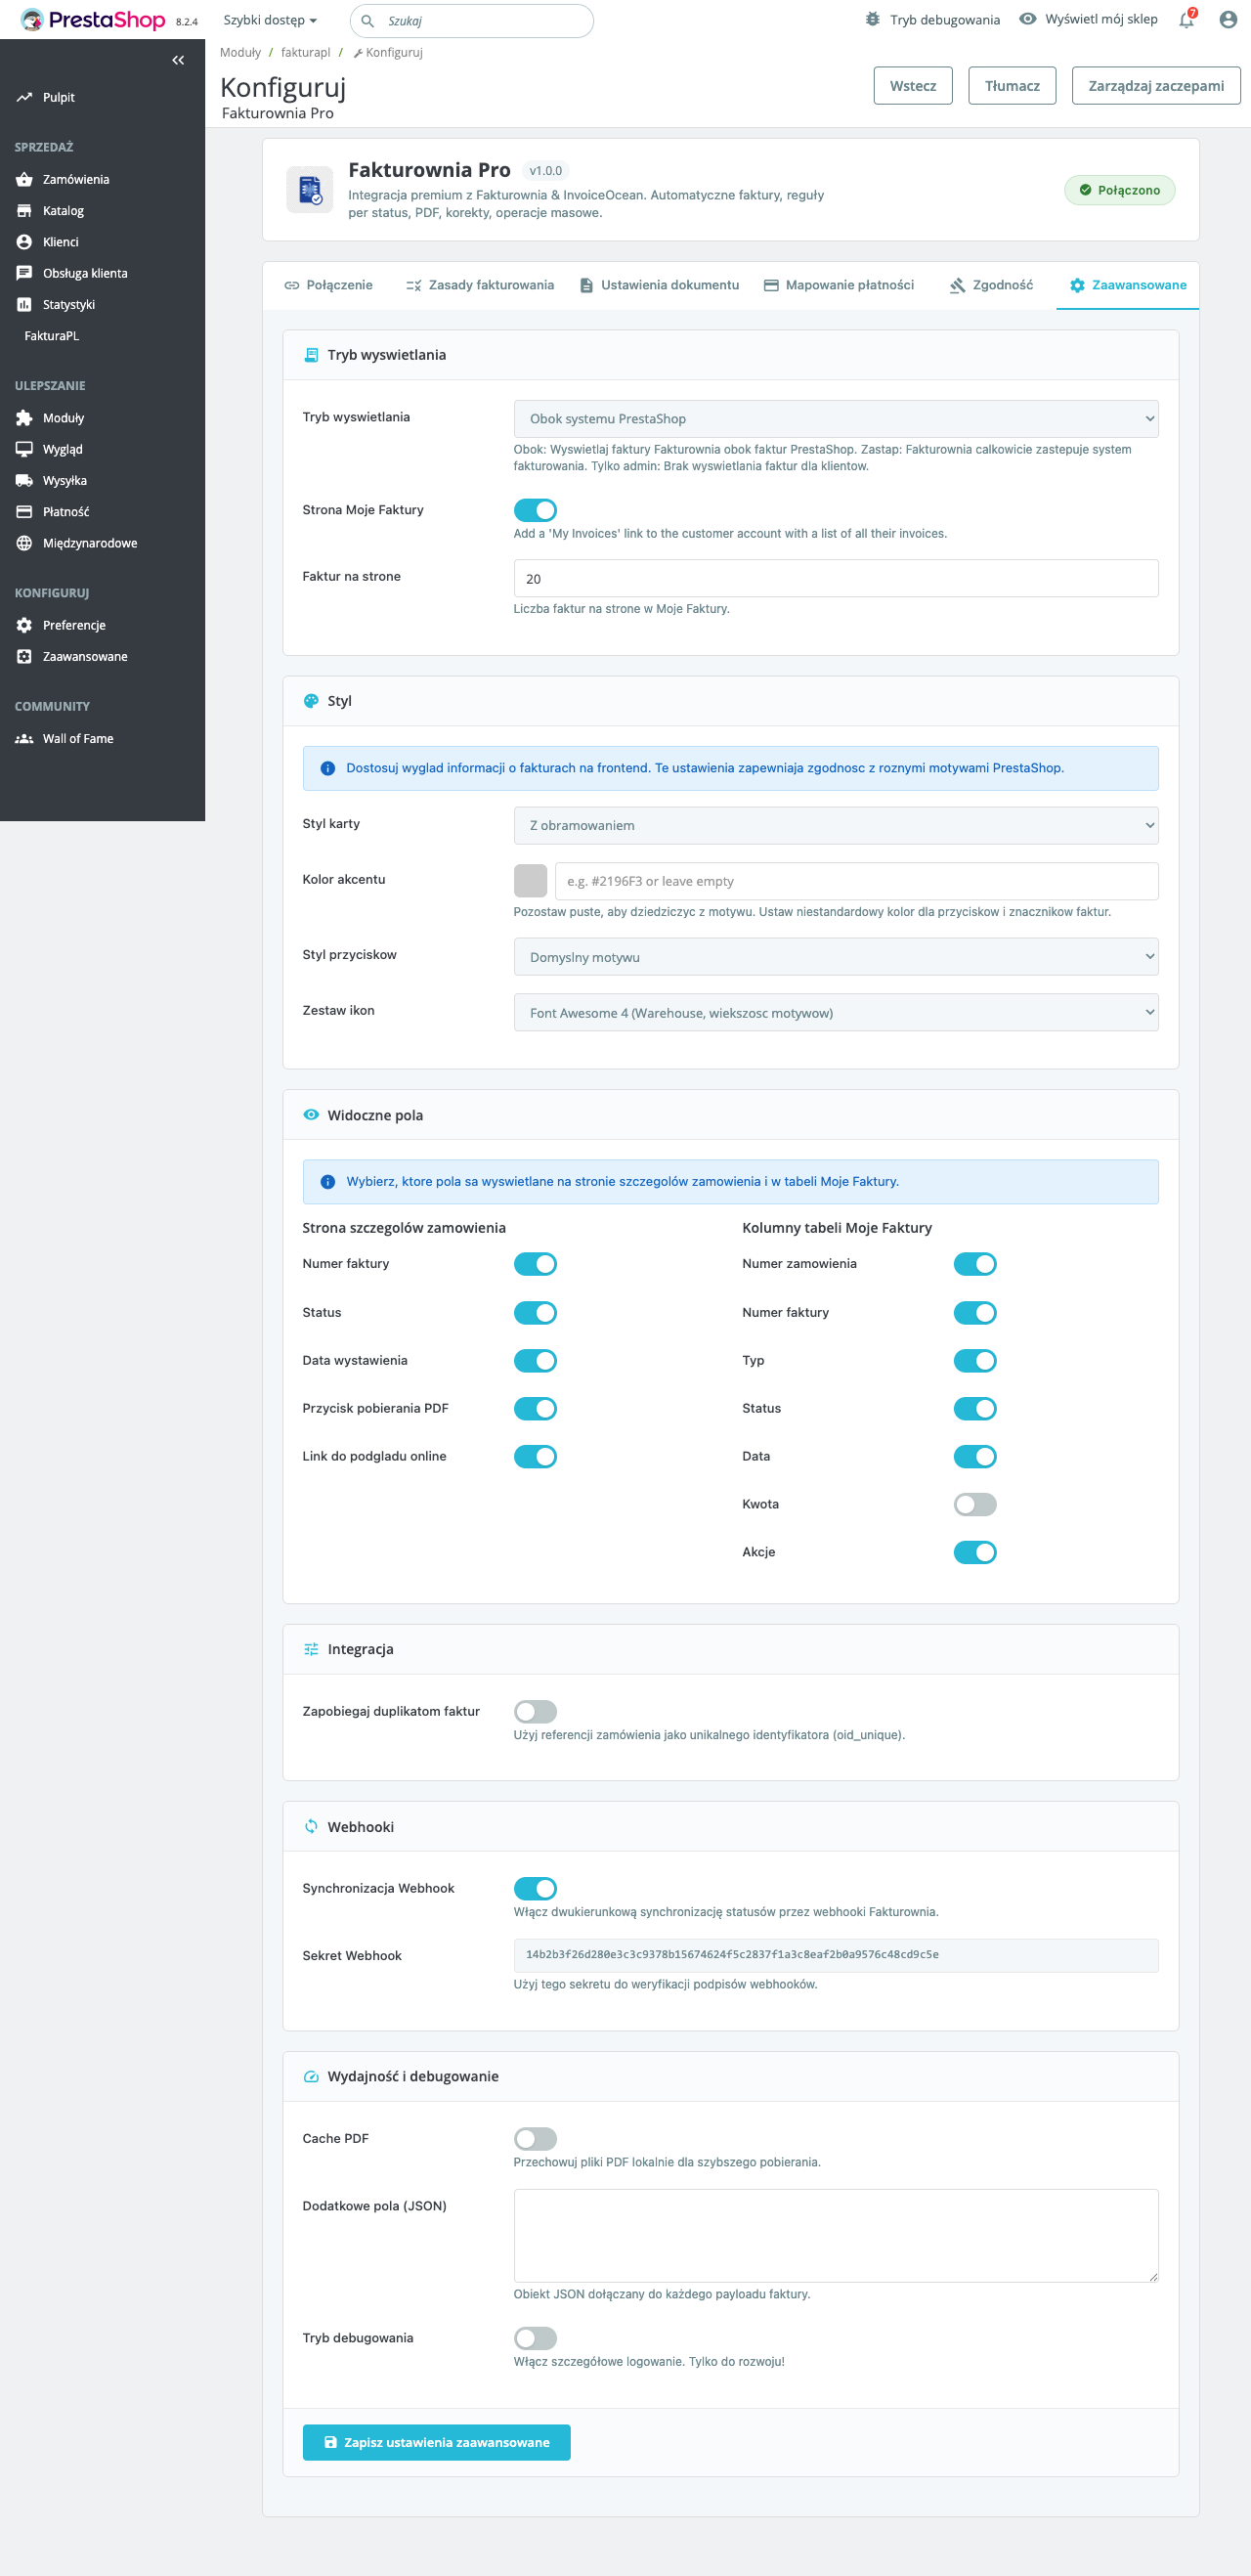The height and width of the screenshot is (2576, 1251).
Task: Open notifications bell icon
Action: pos(1186,20)
